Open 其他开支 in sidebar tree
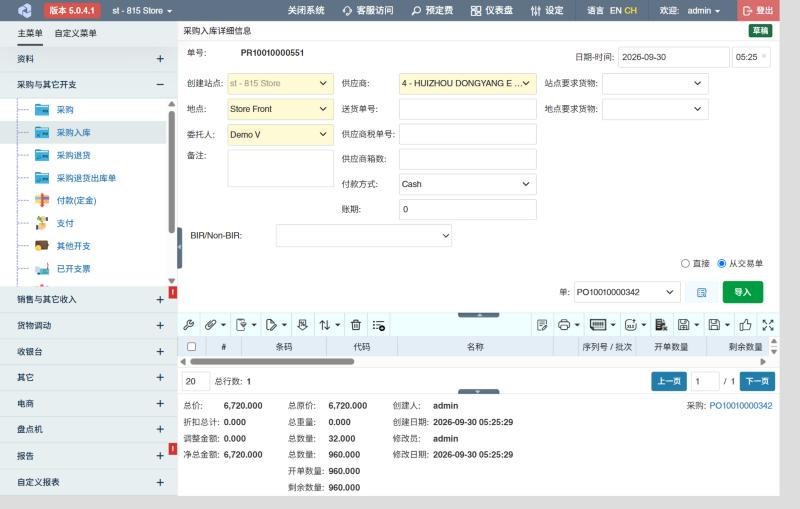The height and width of the screenshot is (509, 800). pyautogui.click(x=73, y=246)
